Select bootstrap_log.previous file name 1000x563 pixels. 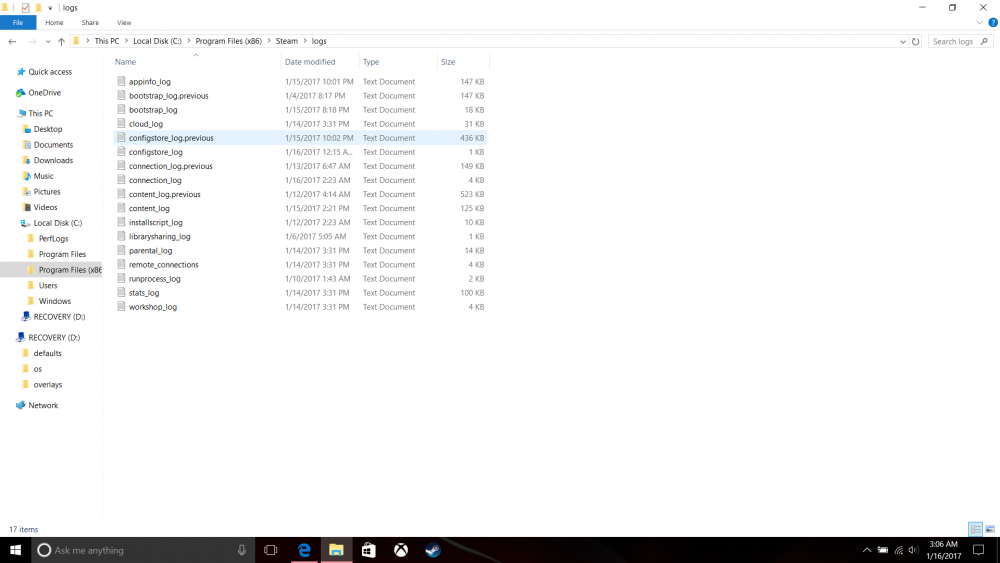tap(168, 96)
